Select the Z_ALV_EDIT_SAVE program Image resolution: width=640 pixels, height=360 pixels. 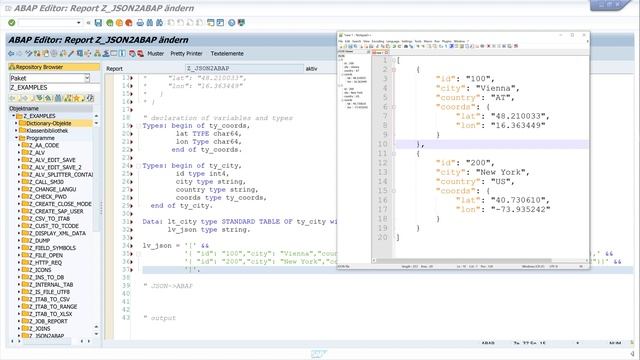coord(52,160)
